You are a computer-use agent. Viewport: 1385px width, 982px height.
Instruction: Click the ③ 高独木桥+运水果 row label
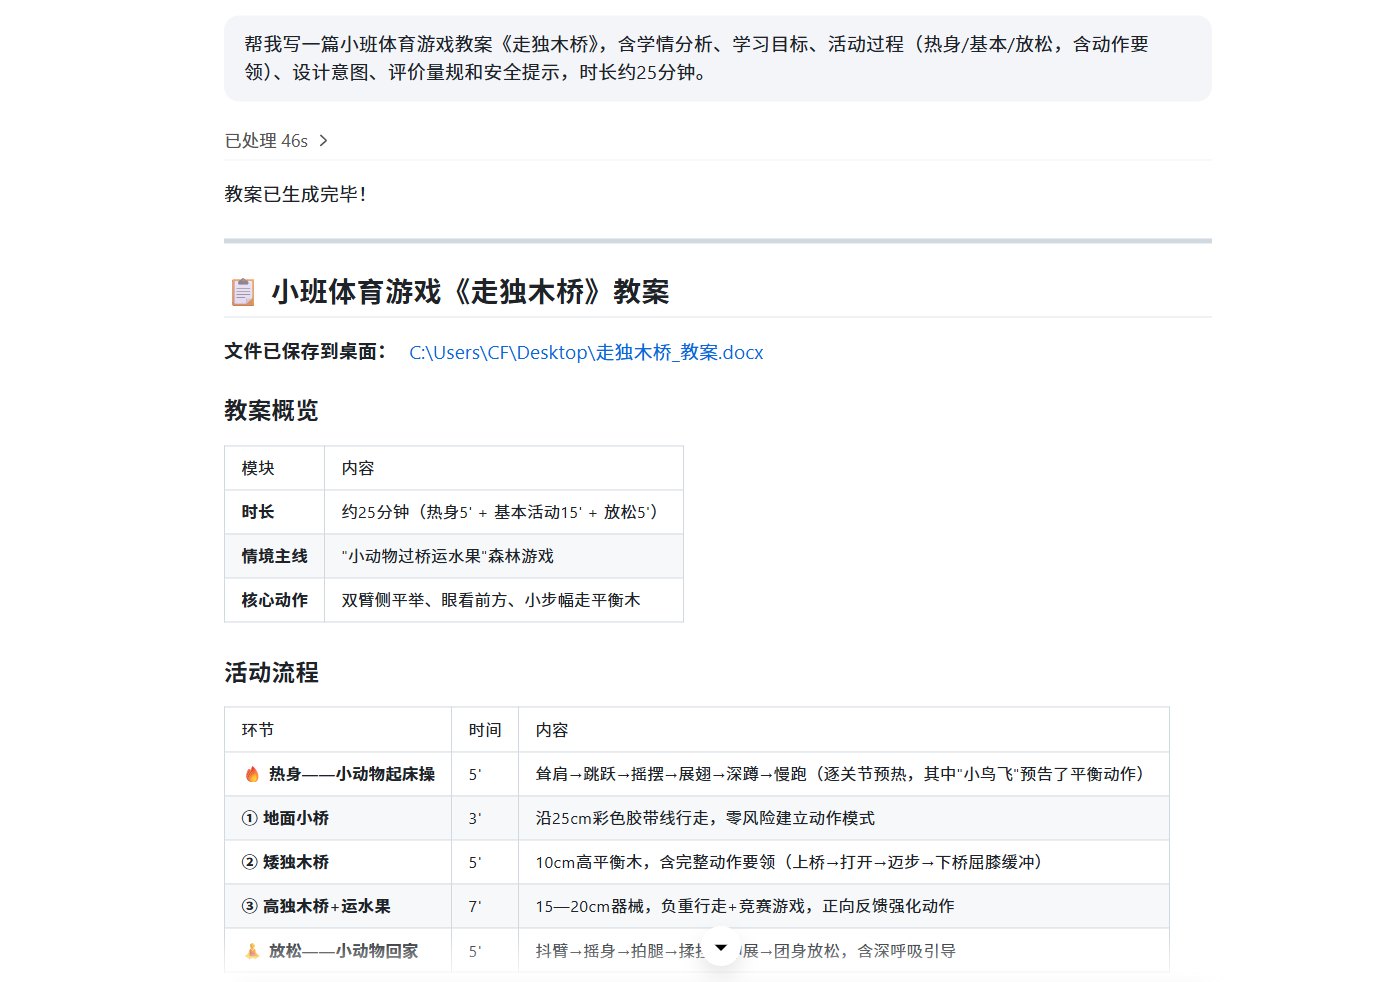coord(316,906)
